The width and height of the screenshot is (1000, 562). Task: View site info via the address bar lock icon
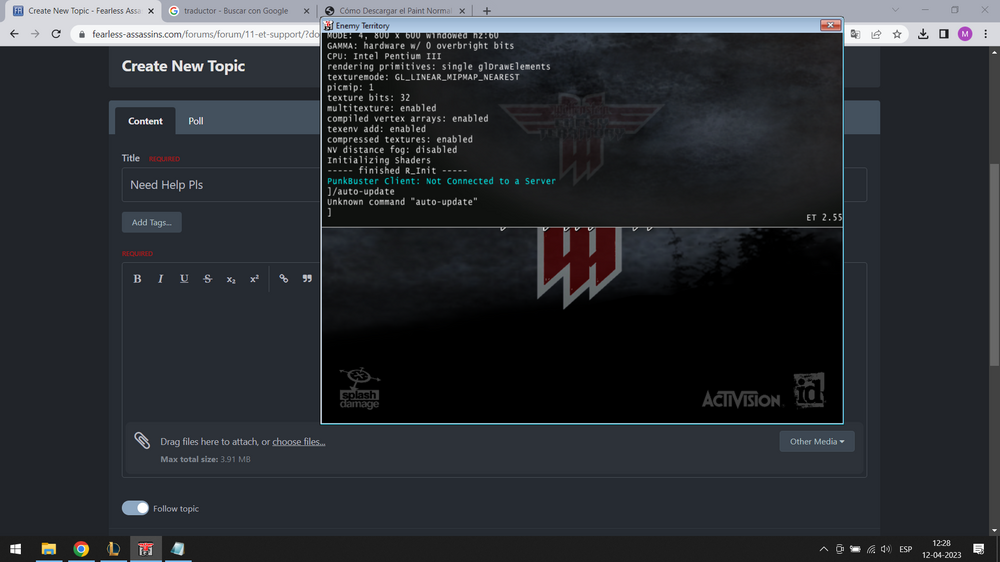82,34
